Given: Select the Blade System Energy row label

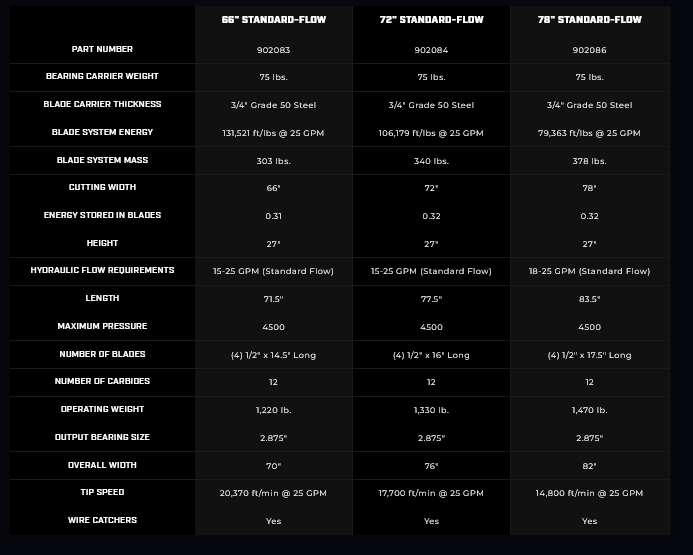Looking at the screenshot, I should (102, 132).
